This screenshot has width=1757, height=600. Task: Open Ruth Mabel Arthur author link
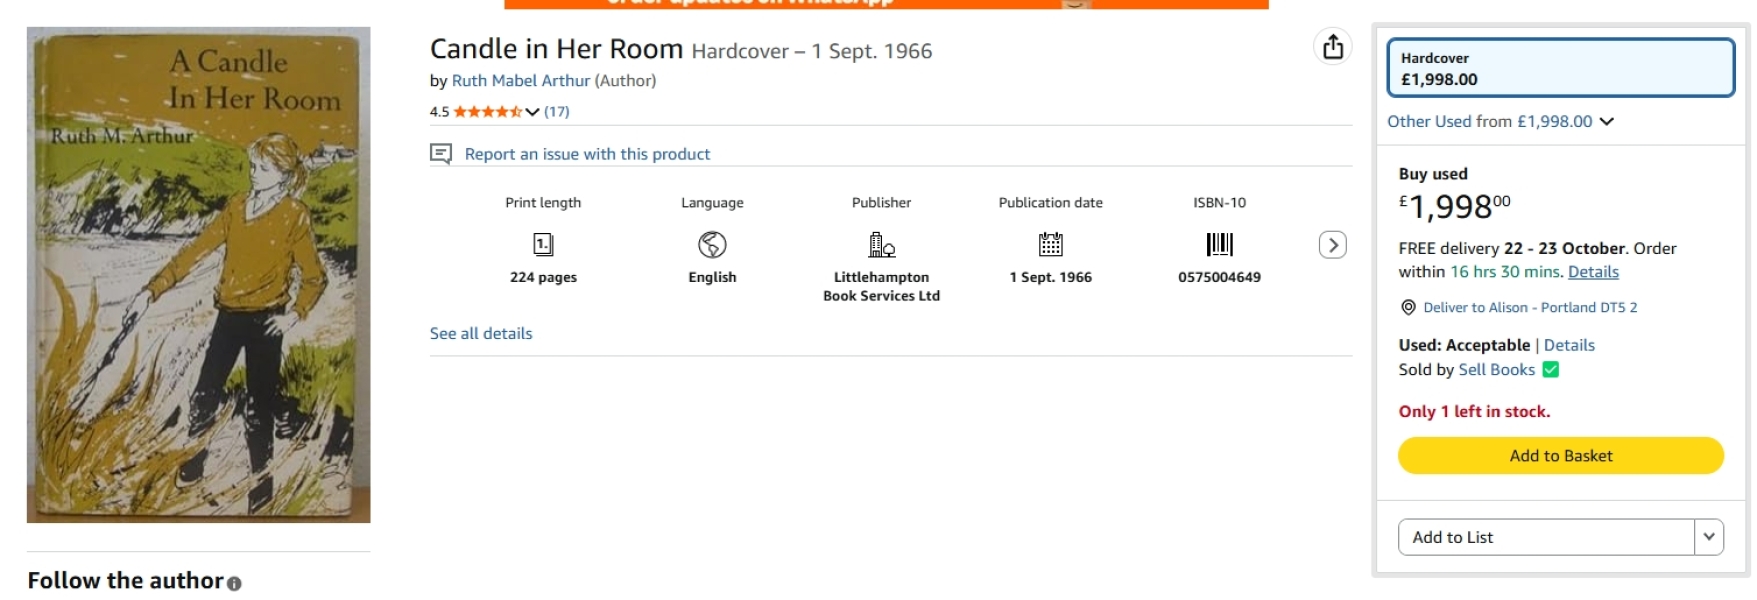click(520, 81)
